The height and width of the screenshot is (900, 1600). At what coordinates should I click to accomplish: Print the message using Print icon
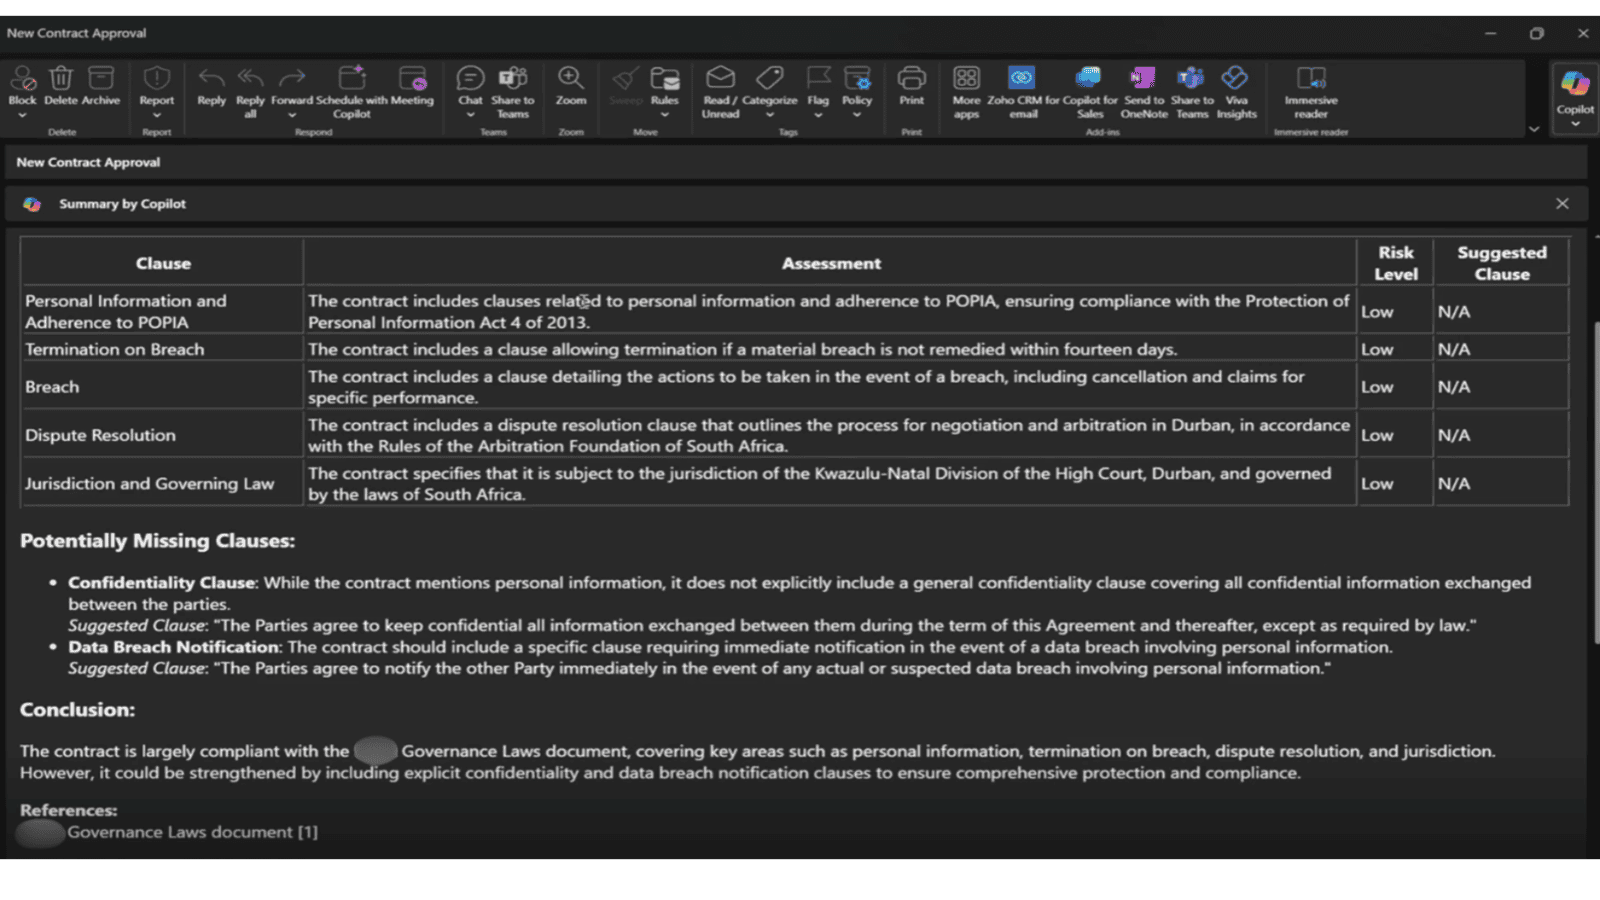point(911,79)
